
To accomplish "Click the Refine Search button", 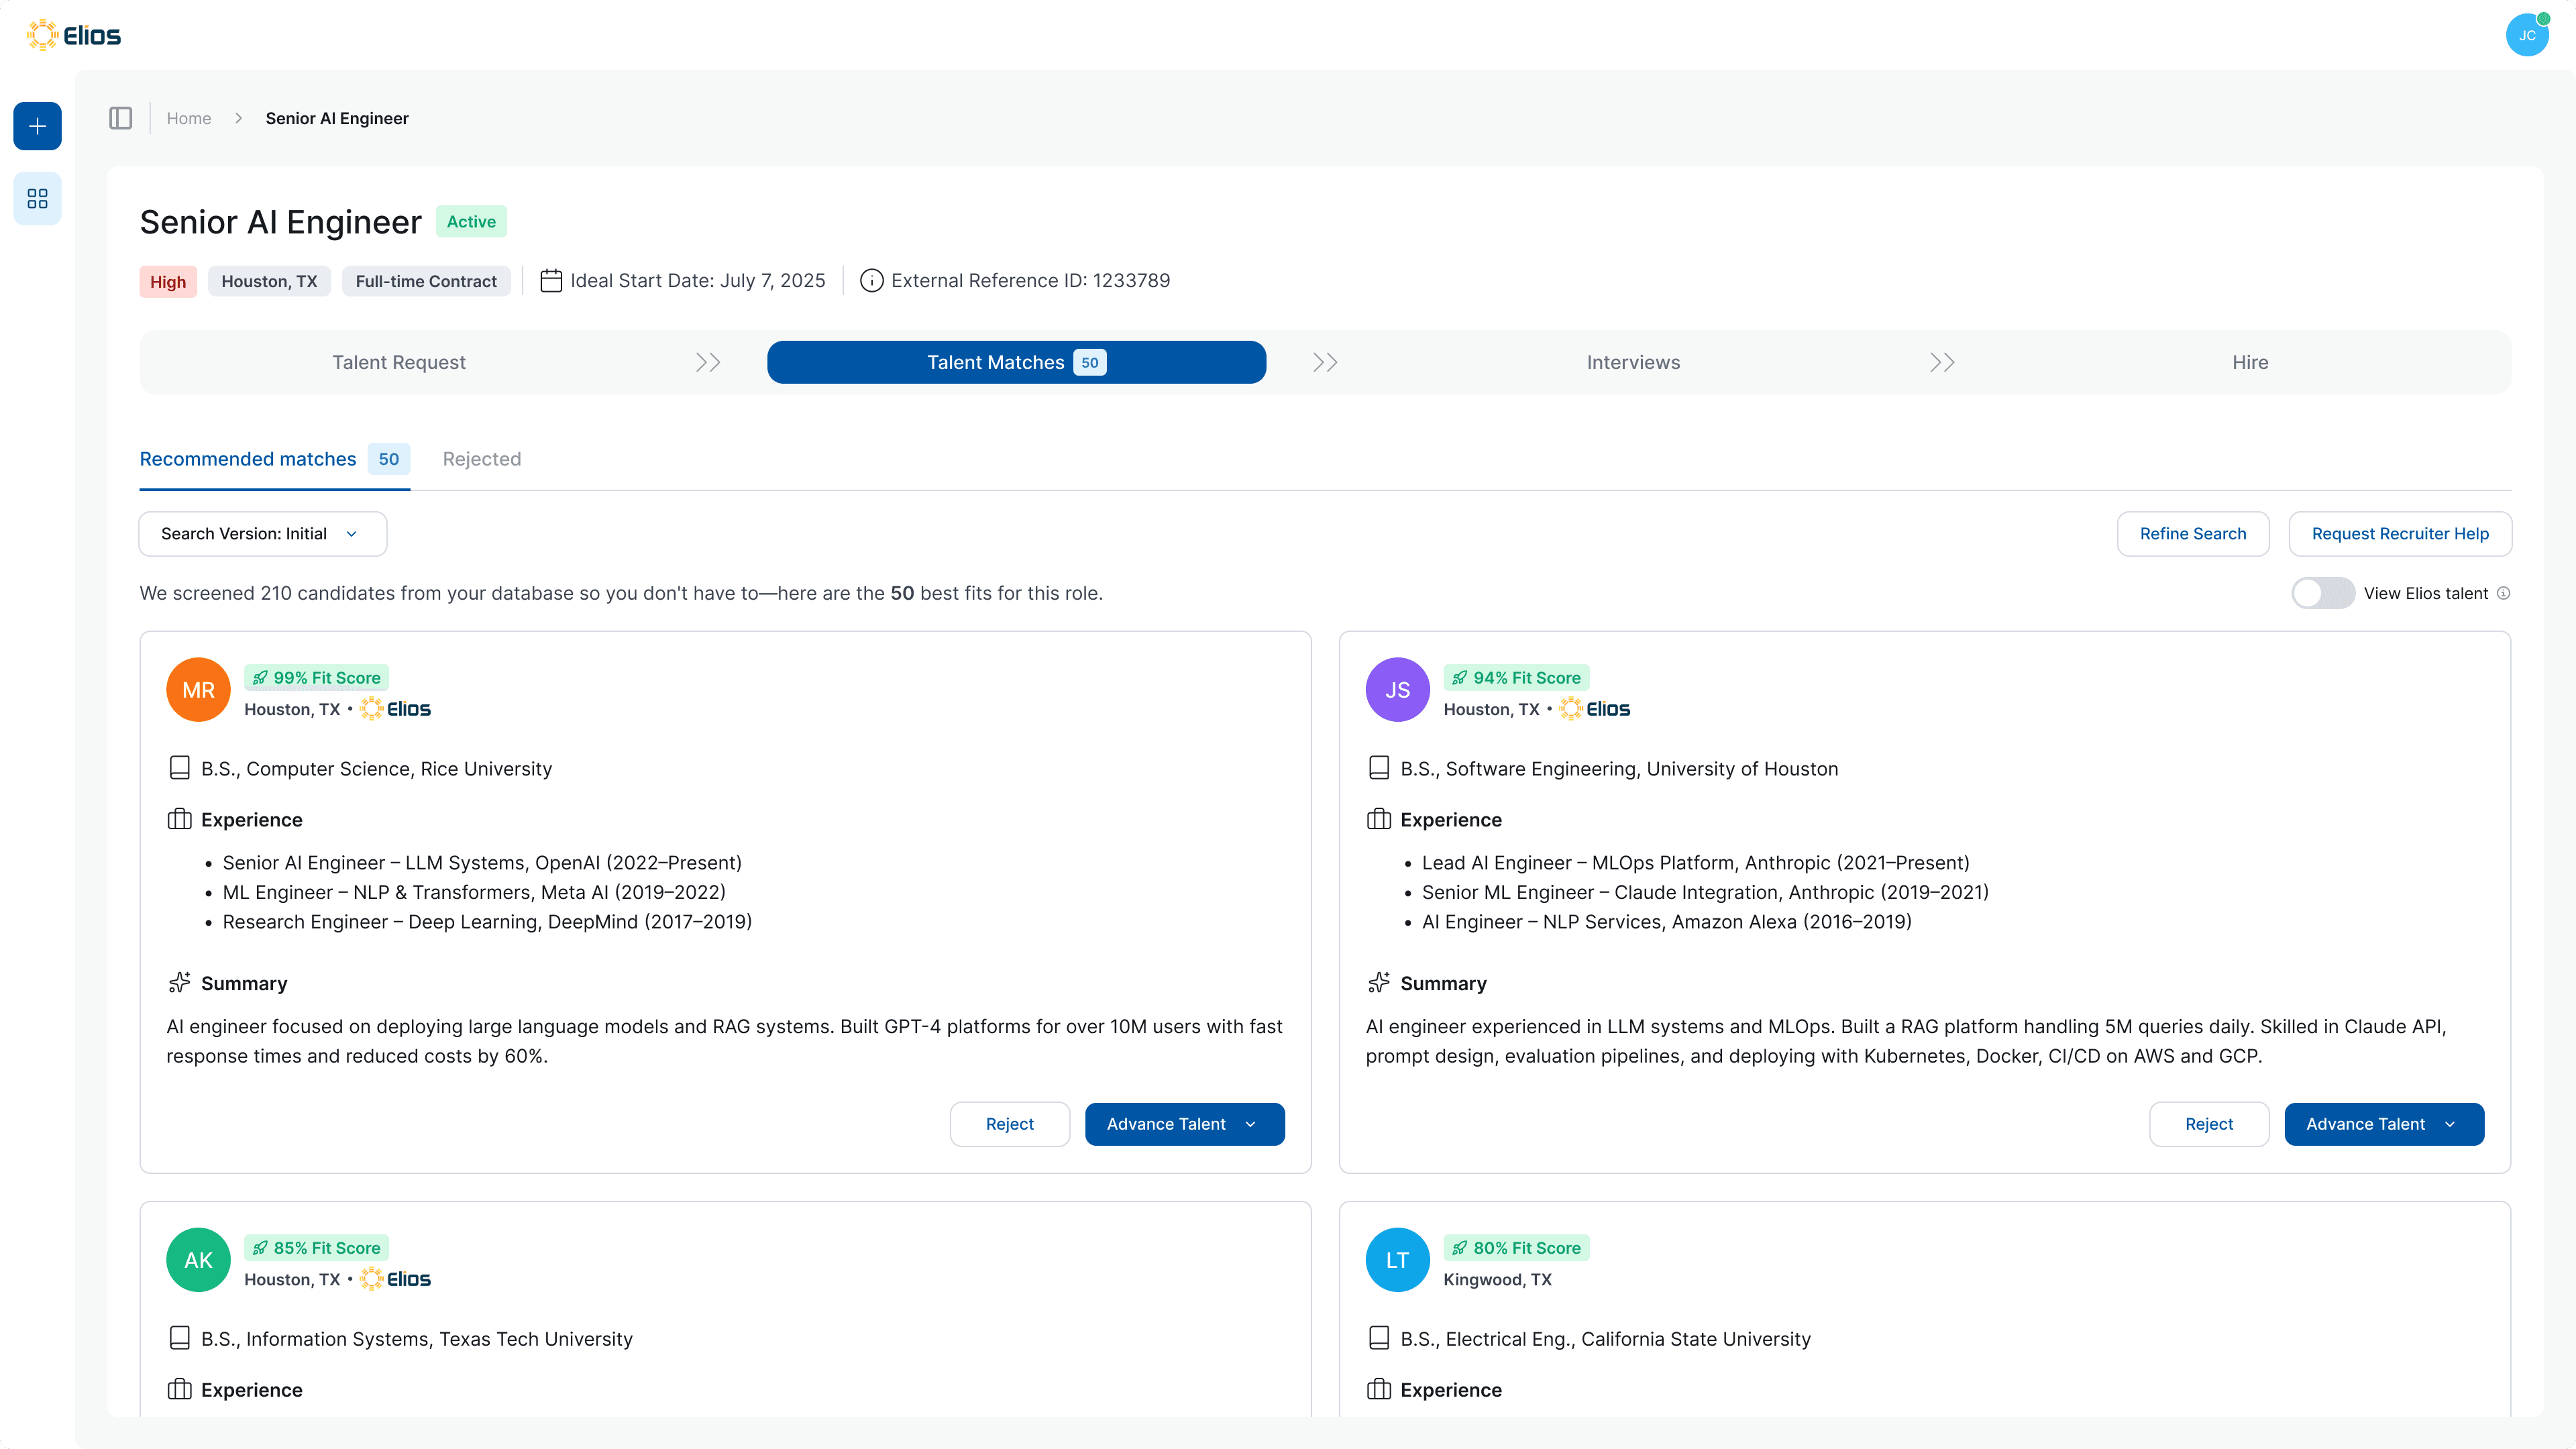I will pos(2192,533).
